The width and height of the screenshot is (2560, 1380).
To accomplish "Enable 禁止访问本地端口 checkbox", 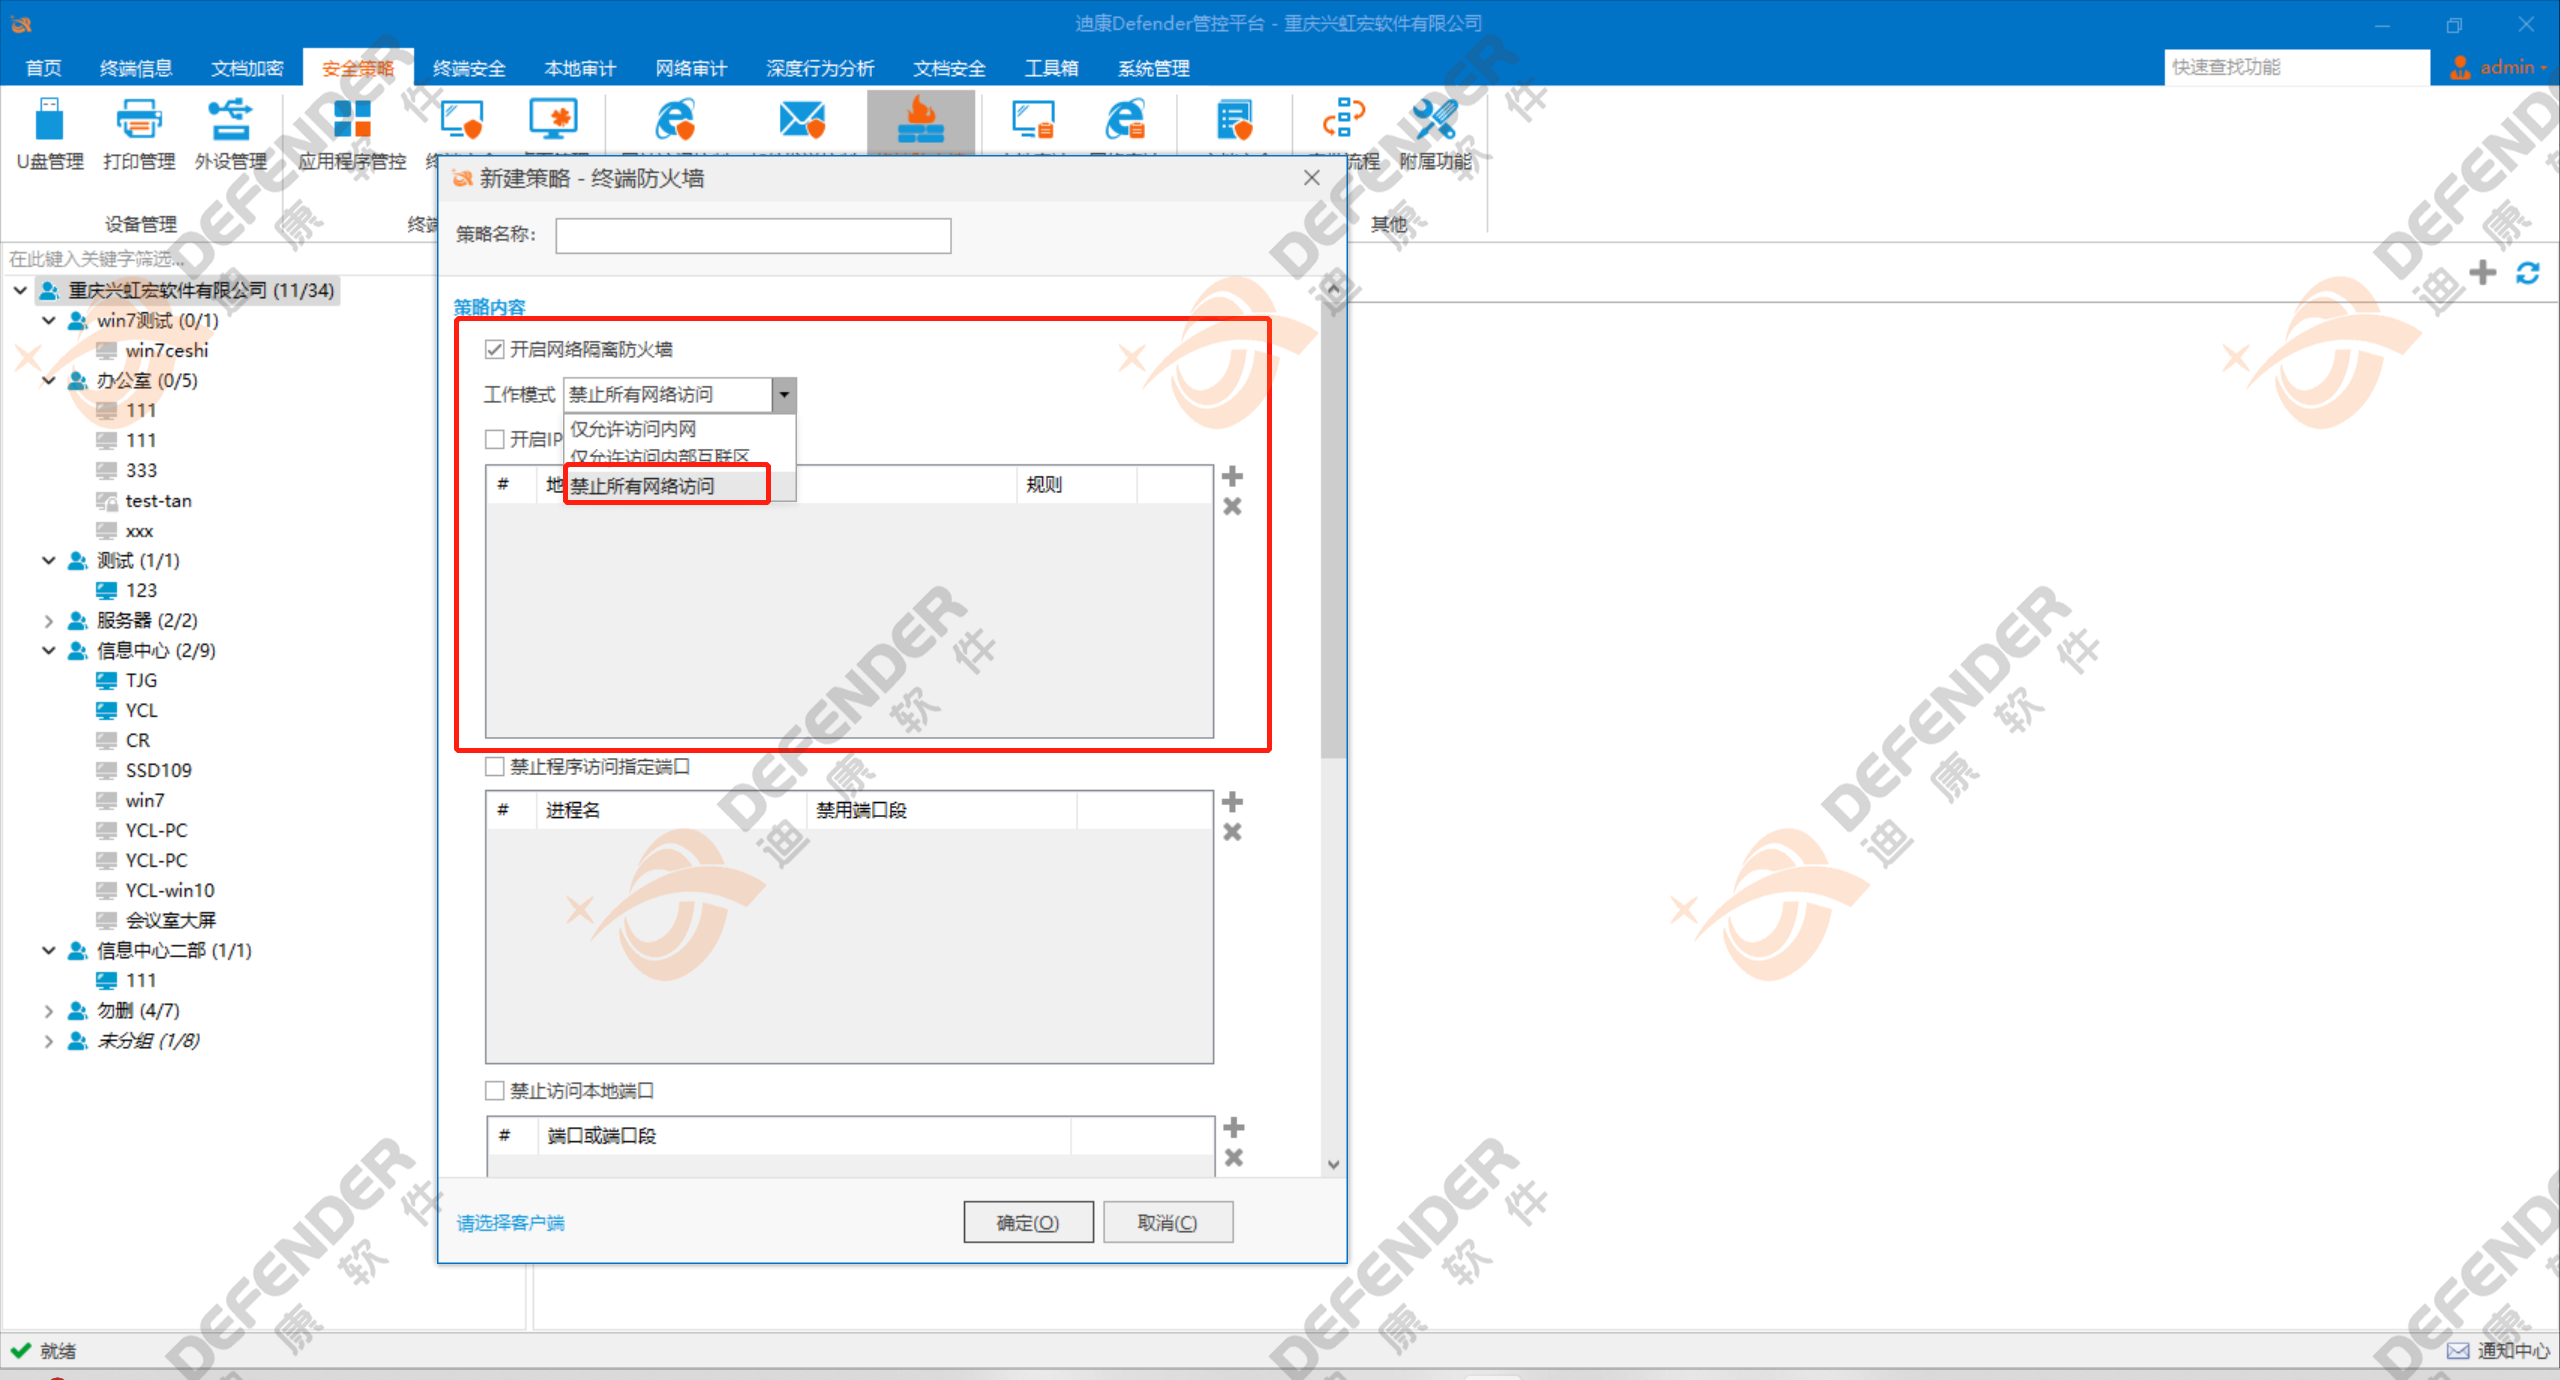I will (x=494, y=1091).
